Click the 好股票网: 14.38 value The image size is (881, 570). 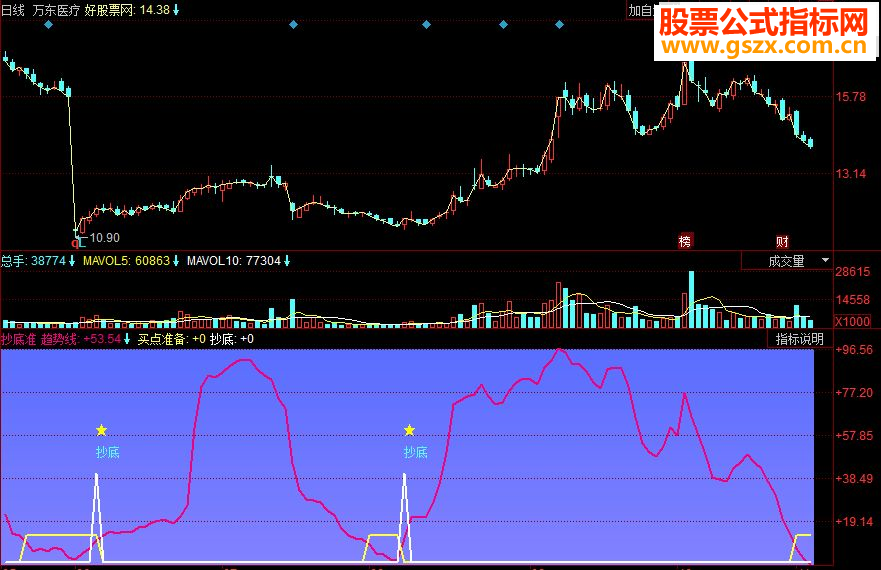tap(132, 10)
